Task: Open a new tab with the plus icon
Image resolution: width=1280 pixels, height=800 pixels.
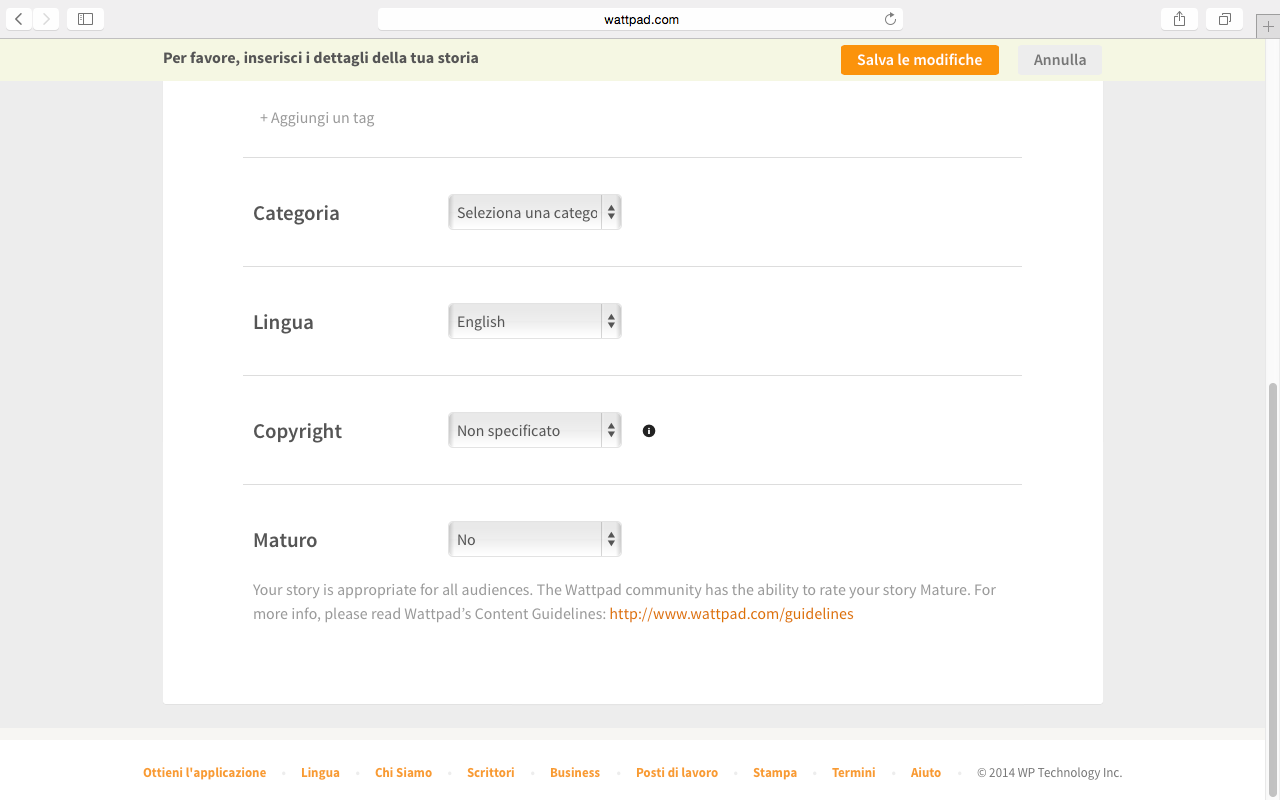Action: 1268,26
